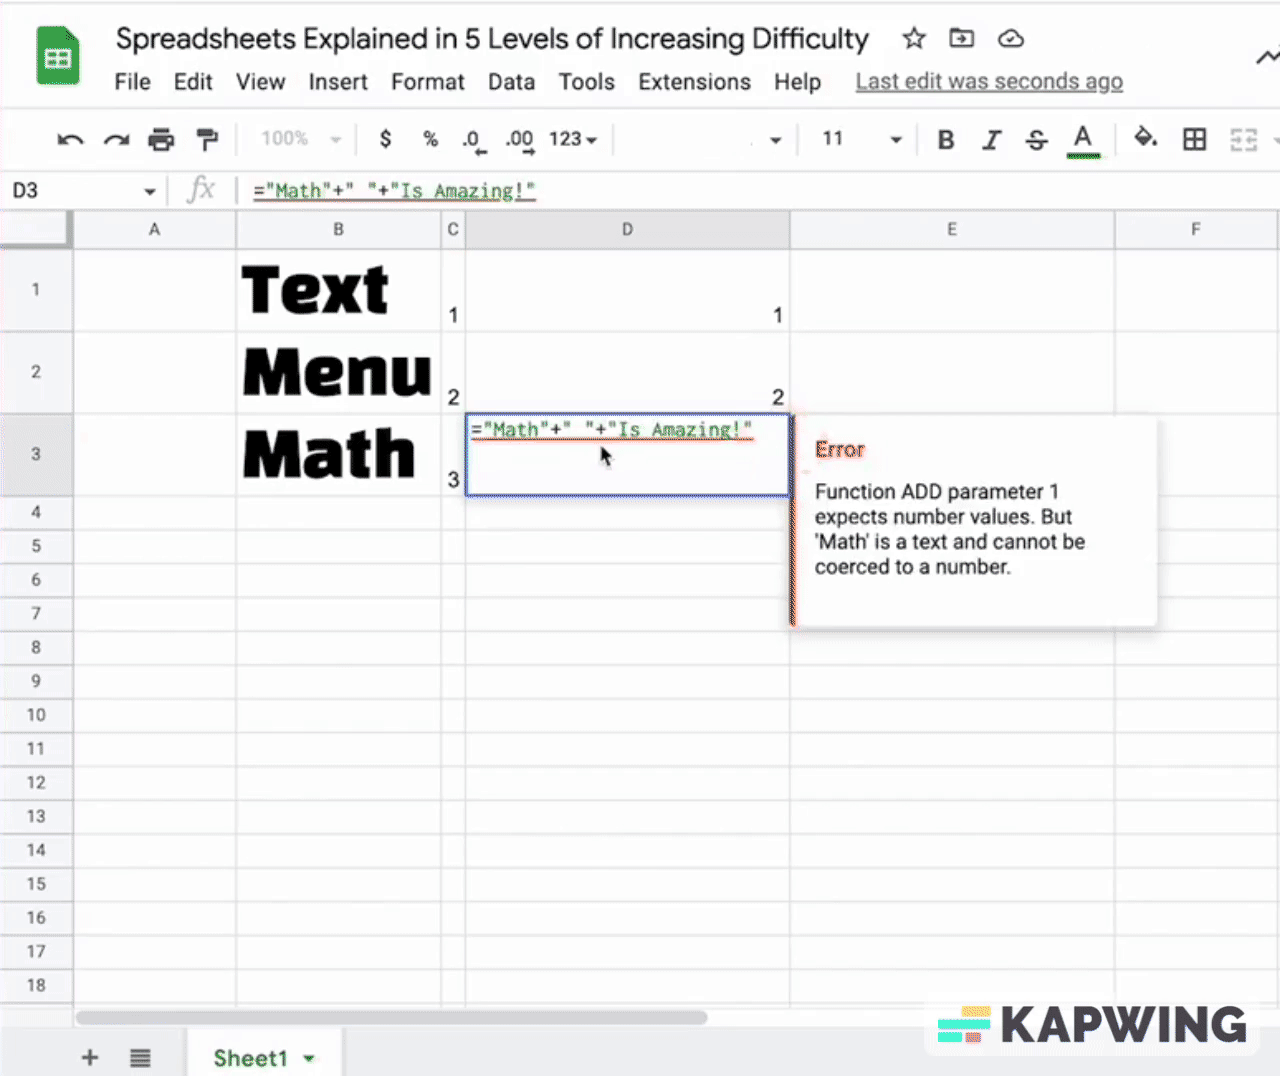The height and width of the screenshot is (1076, 1280).
Task: Open 'Last edit was seconds ago' link
Action: click(x=989, y=82)
